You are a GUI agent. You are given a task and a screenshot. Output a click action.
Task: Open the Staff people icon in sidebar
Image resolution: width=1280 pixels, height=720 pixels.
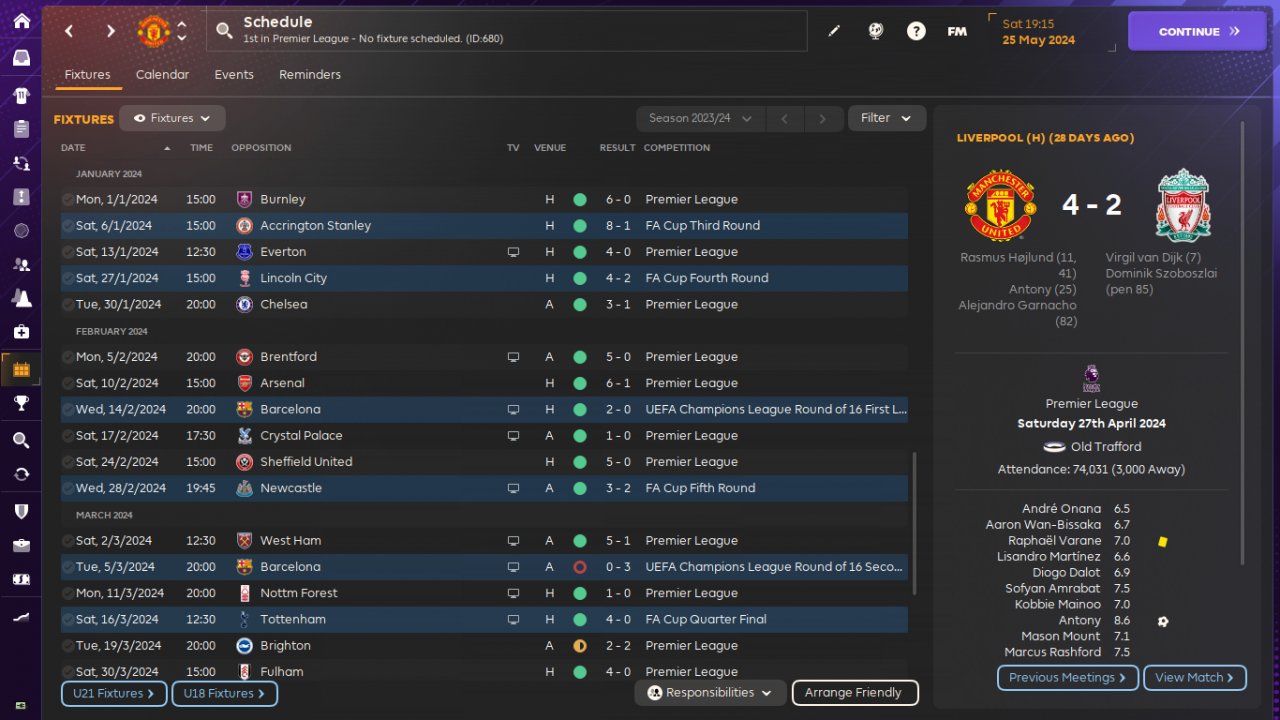point(21,264)
